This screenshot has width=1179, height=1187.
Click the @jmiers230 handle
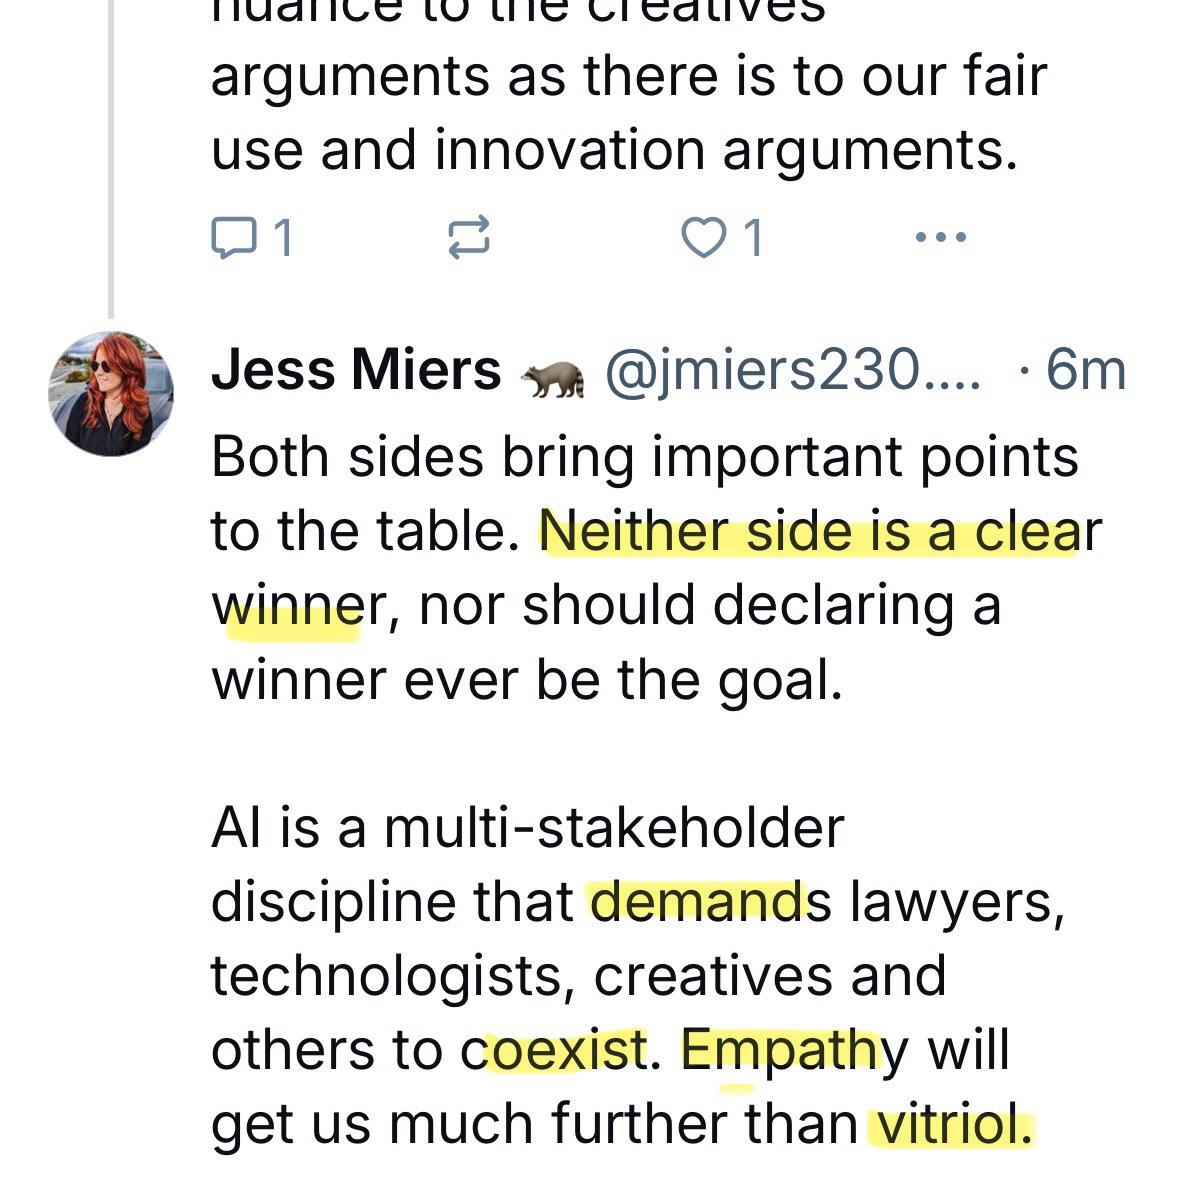(x=792, y=370)
